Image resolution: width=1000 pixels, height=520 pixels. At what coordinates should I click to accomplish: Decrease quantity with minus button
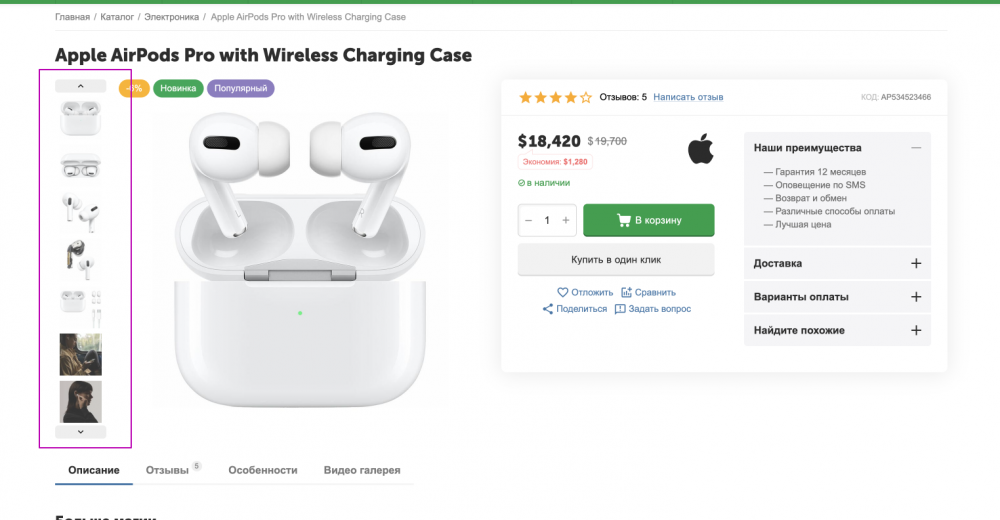528,220
